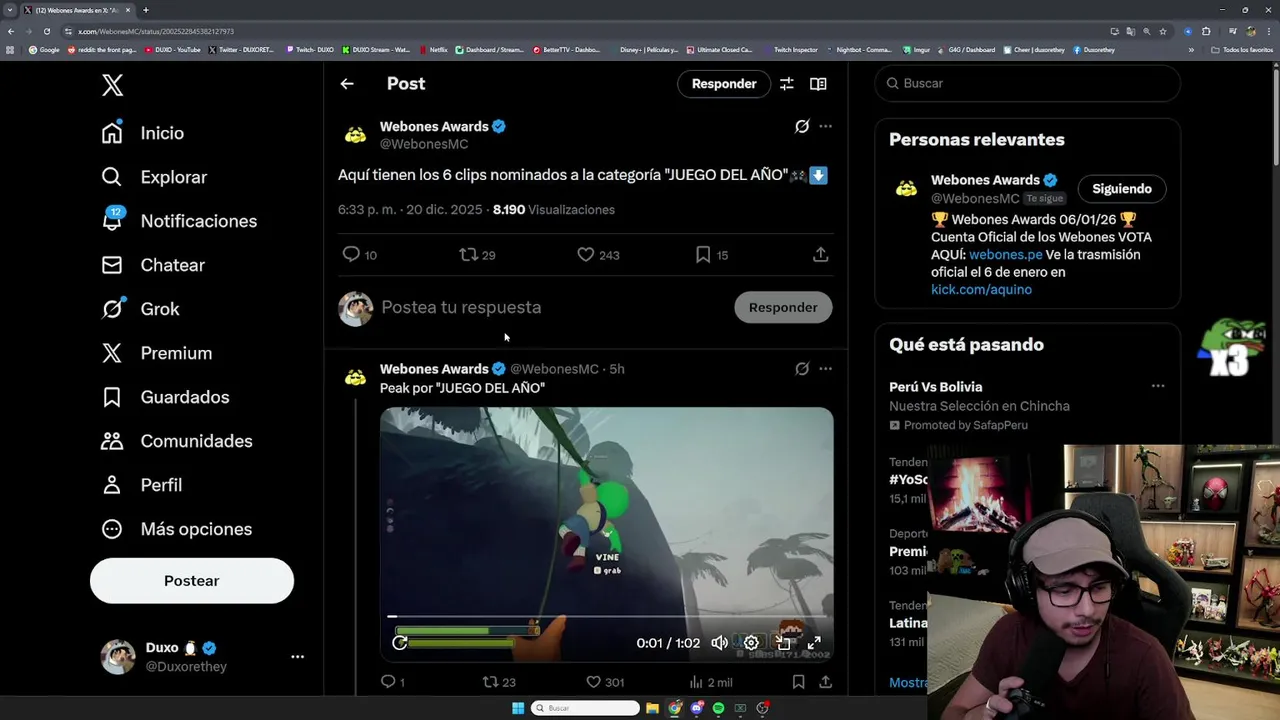The width and height of the screenshot is (1280, 720).
Task: Reply to Peak post with 1 reply
Action: pos(392,682)
